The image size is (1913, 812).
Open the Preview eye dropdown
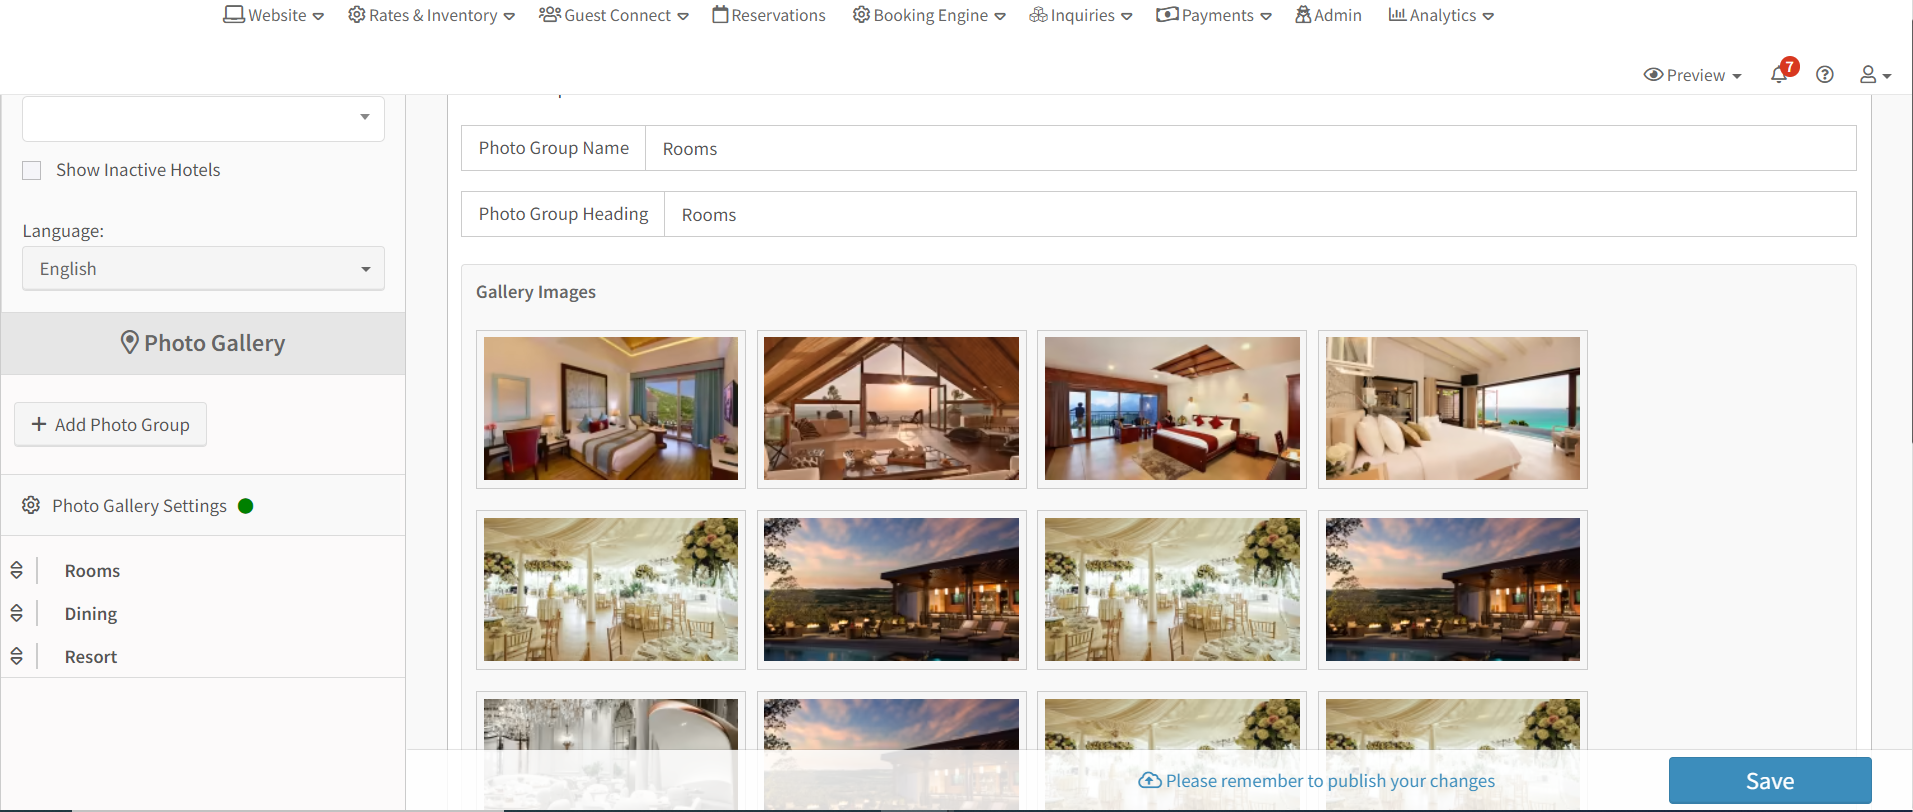point(1692,75)
